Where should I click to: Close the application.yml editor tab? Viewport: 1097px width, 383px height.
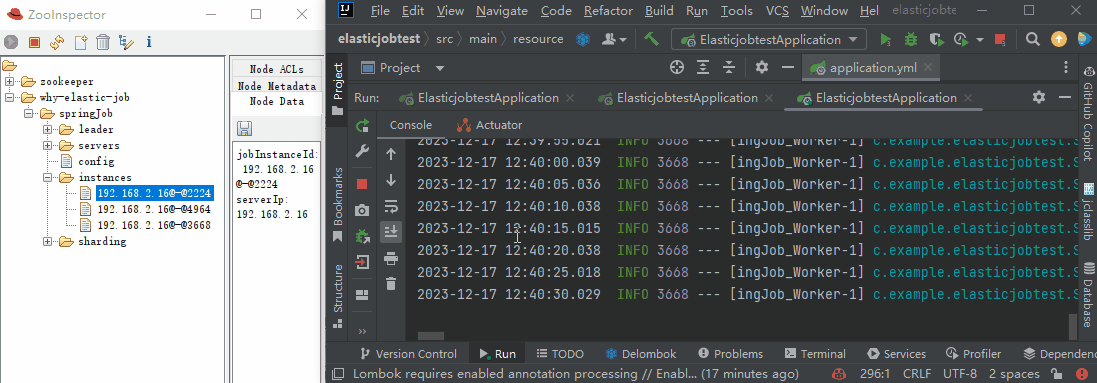click(928, 68)
